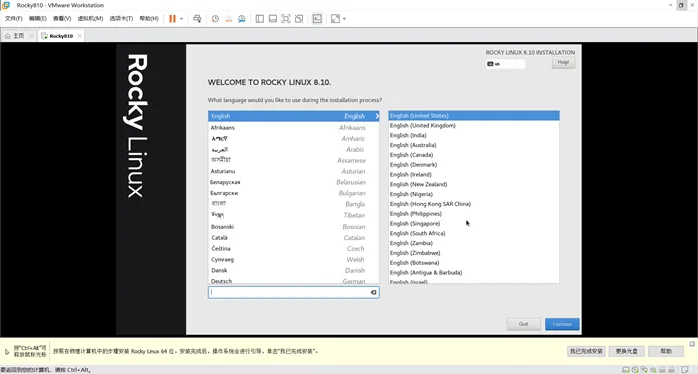Viewport: 698px width, 374px height.
Task: Click the installer Help! button
Action: 563,62
